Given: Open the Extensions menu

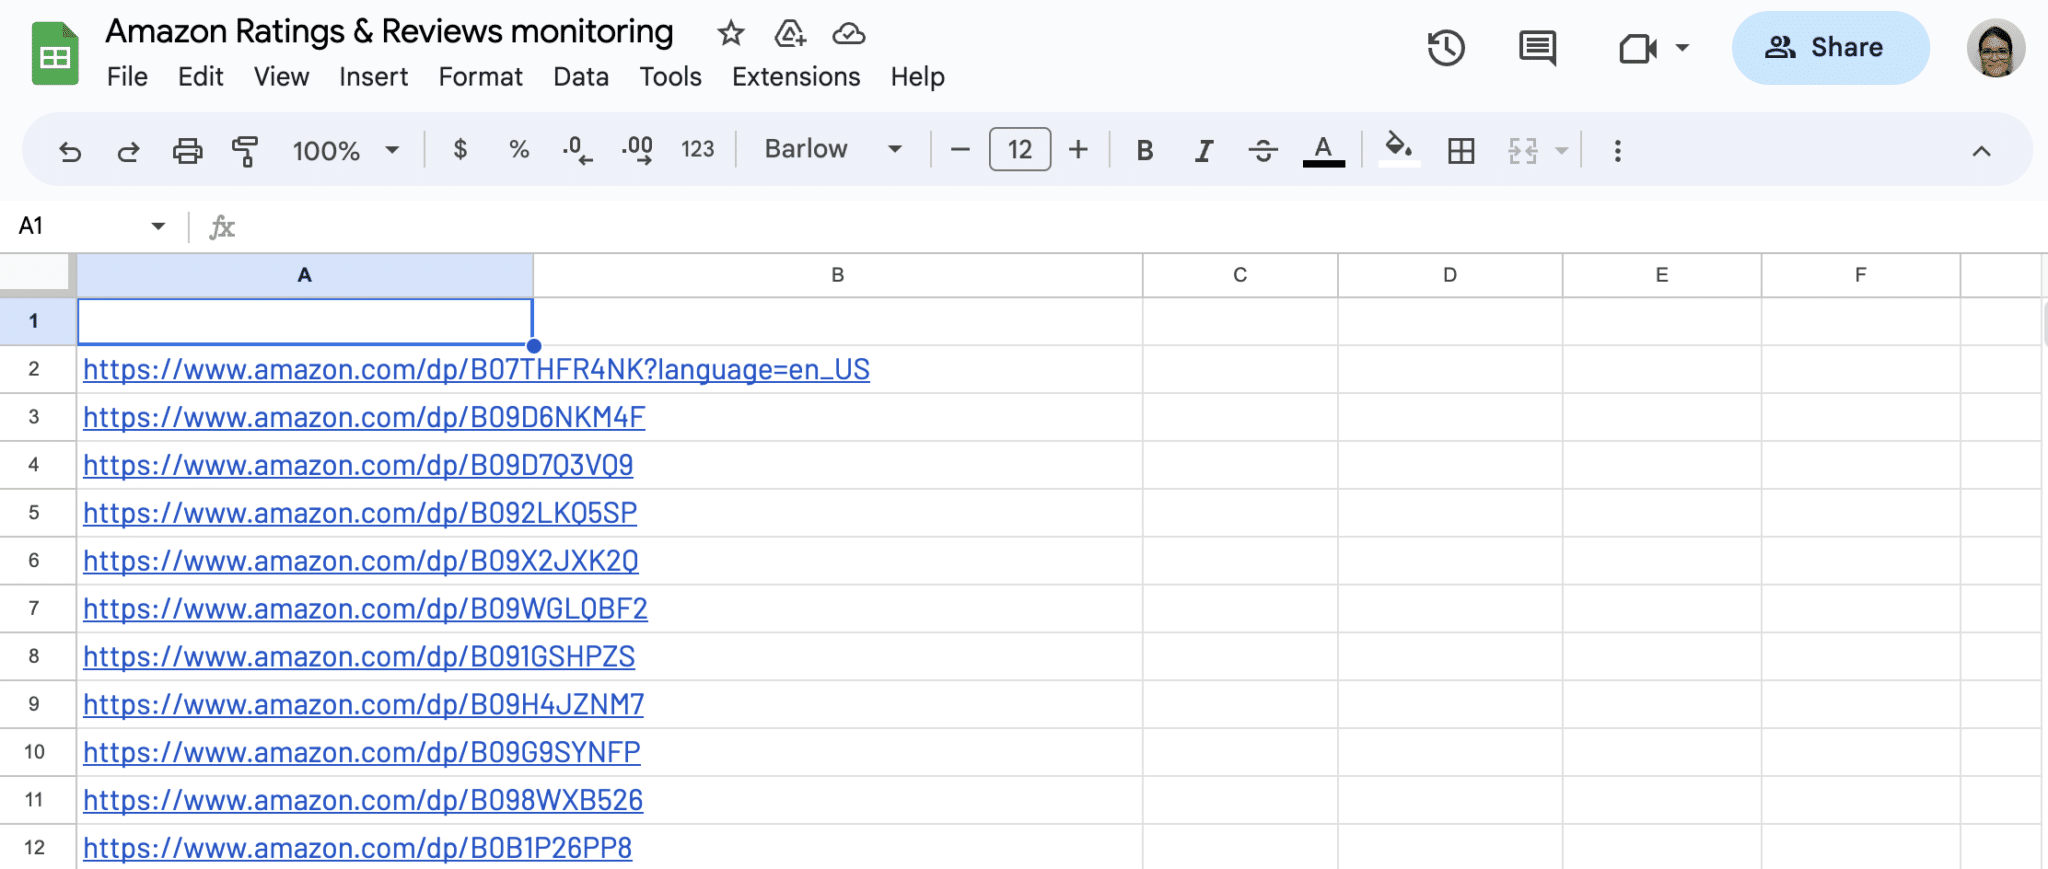Looking at the screenshot, I should point(795,77).
